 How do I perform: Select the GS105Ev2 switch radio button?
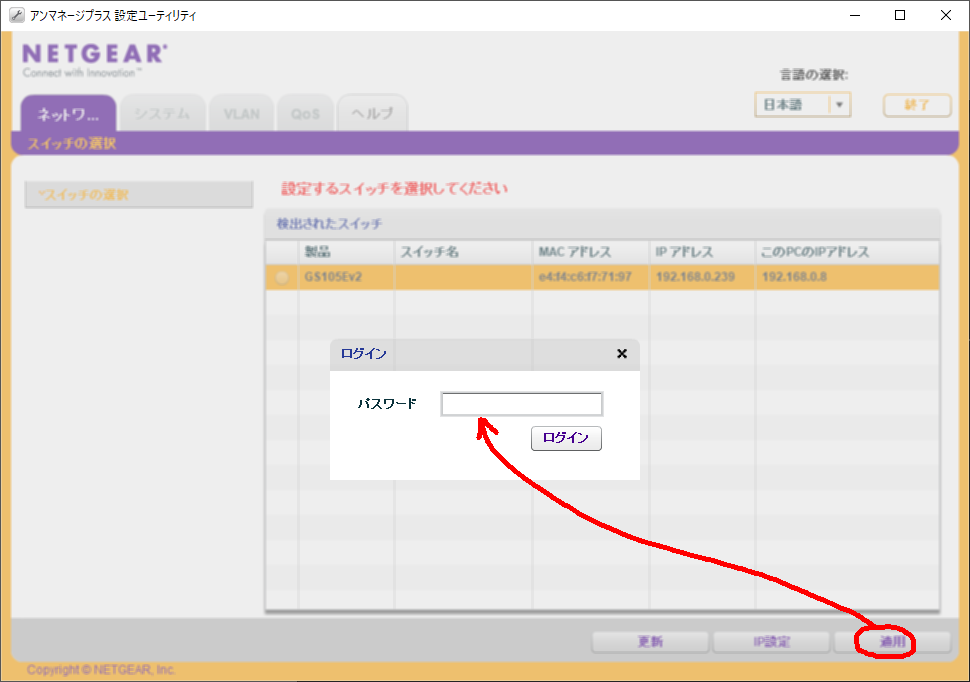282,277
